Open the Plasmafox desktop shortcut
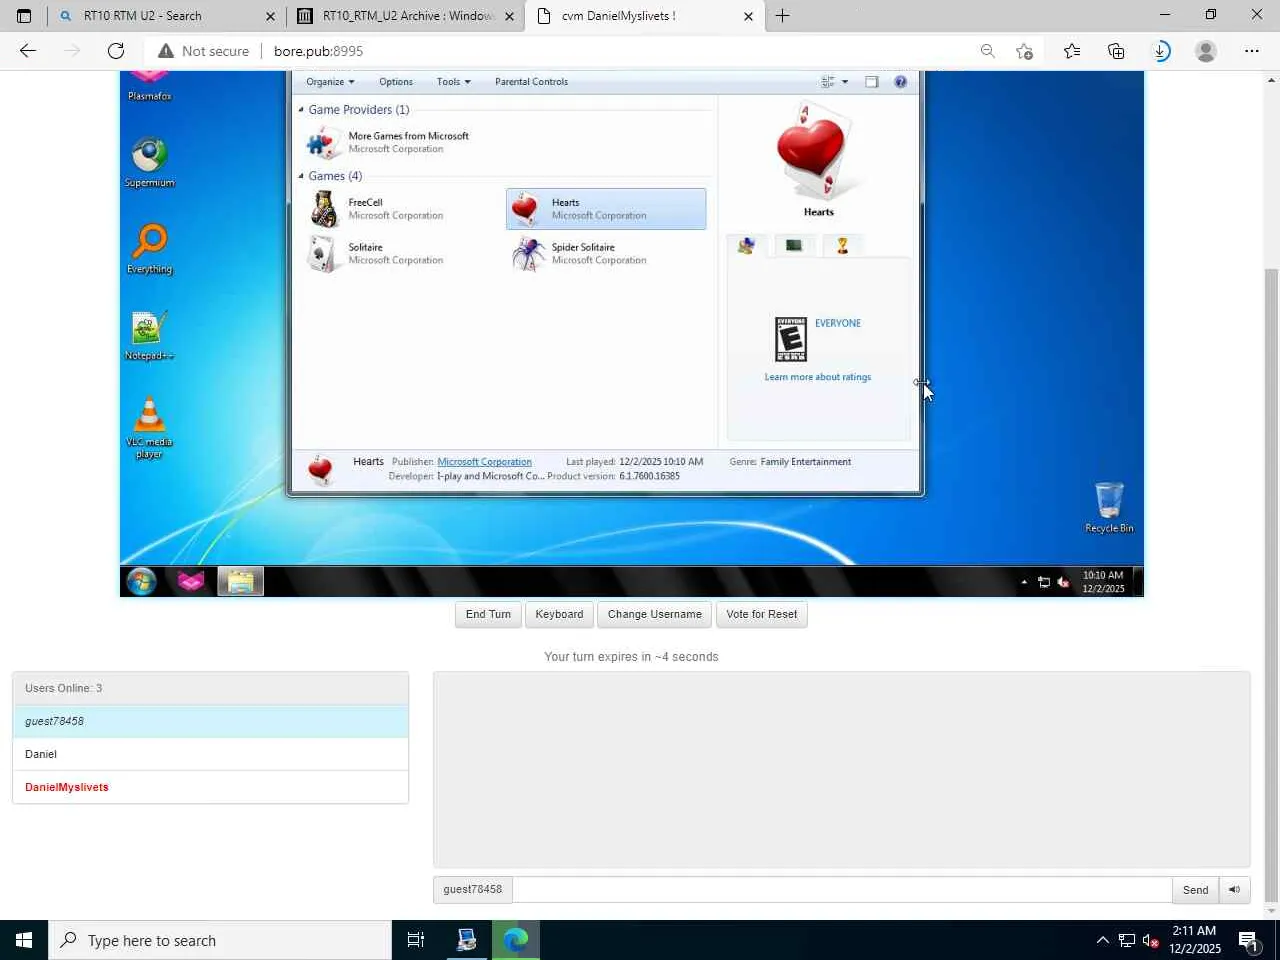This screenshot has height=960, width=1280. 149,86
